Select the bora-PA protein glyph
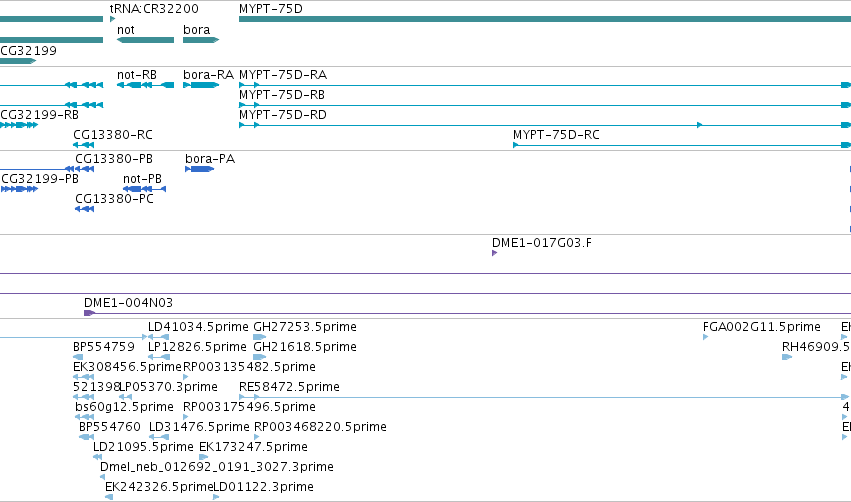851x502 pixels. click(200, 169)
